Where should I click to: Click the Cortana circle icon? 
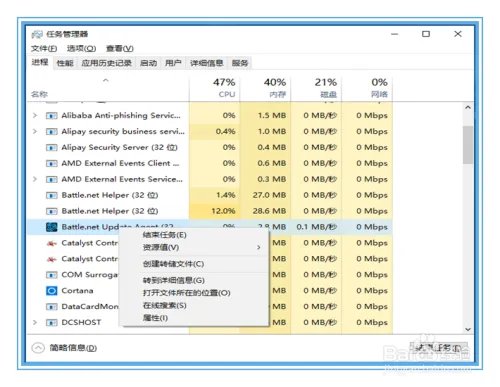[x=51, y=291]
